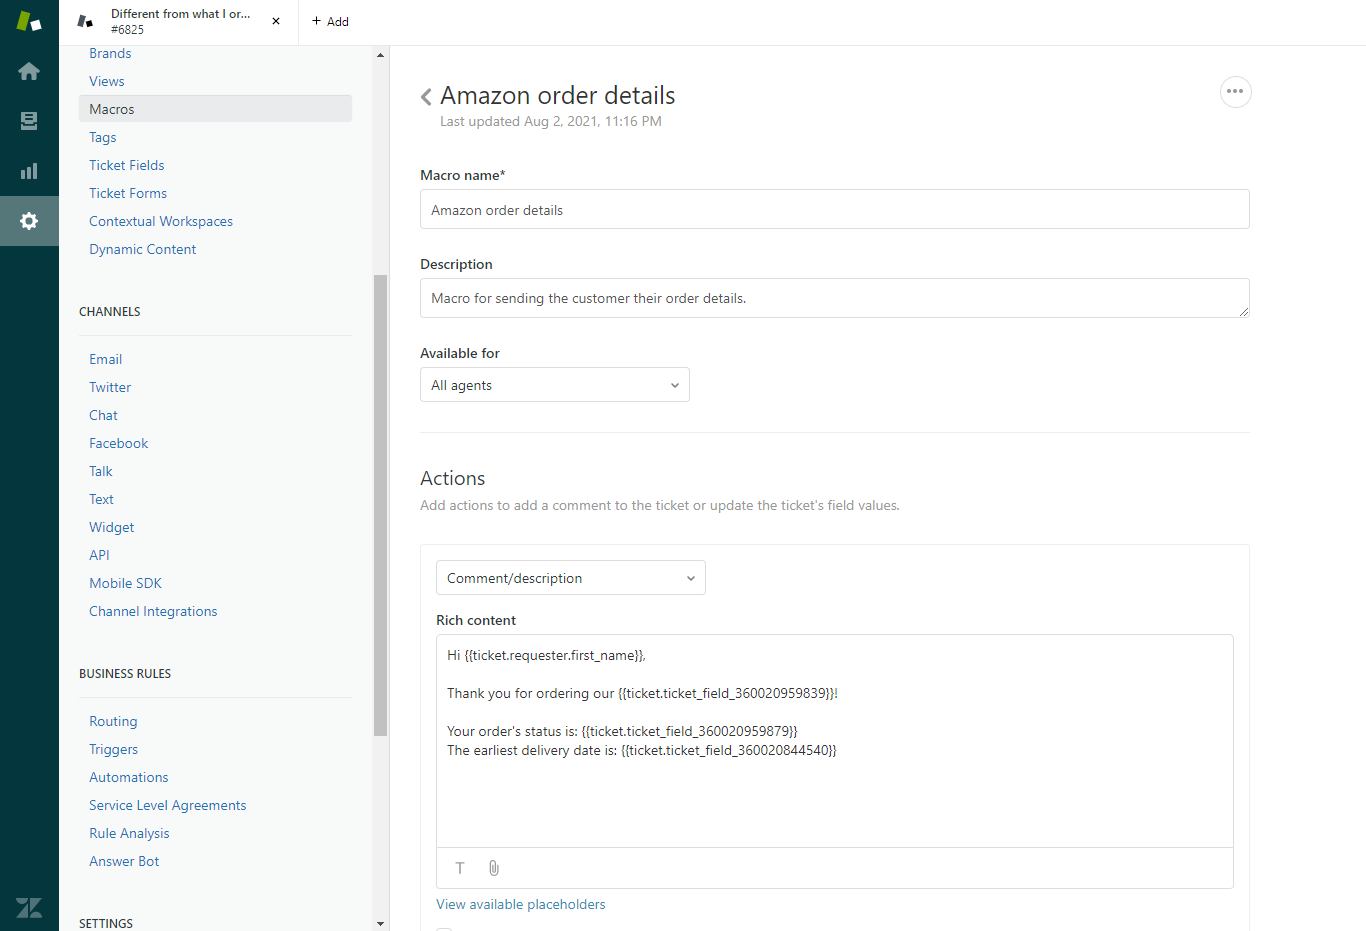Image resolution: width=1366 pixels, height=931 pixels.
Task: Open the Reporting bar chart icon
Action: point(29,171)
